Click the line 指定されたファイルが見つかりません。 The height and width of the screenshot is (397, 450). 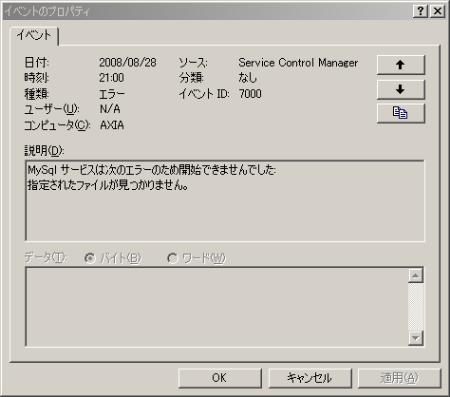pyautogui.click(x=108, y=185)
